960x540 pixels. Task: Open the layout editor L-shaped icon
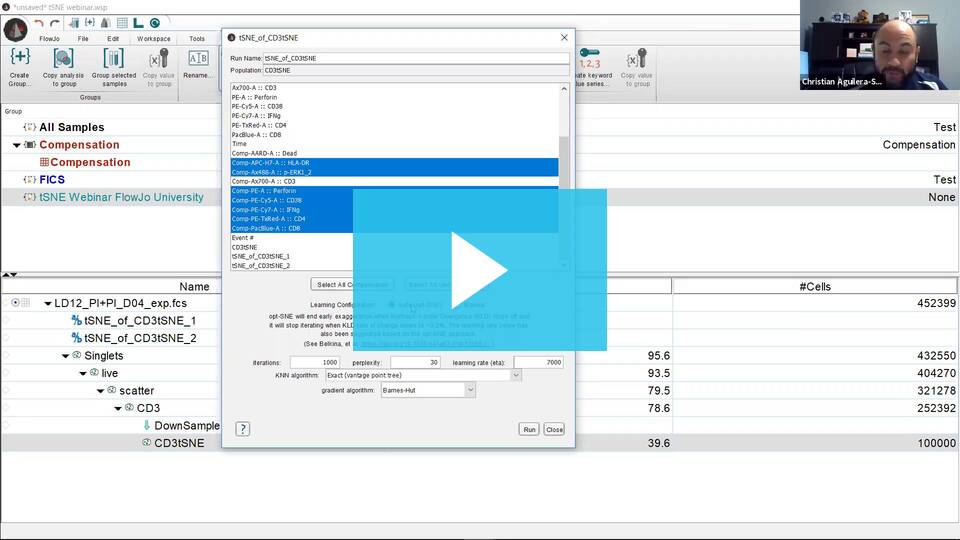click(x=138, y=23)
